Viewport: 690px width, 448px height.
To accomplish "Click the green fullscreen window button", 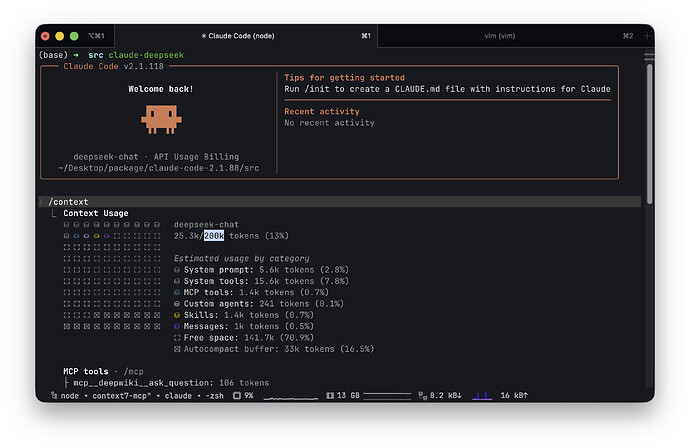I will (x=74, y=36).
